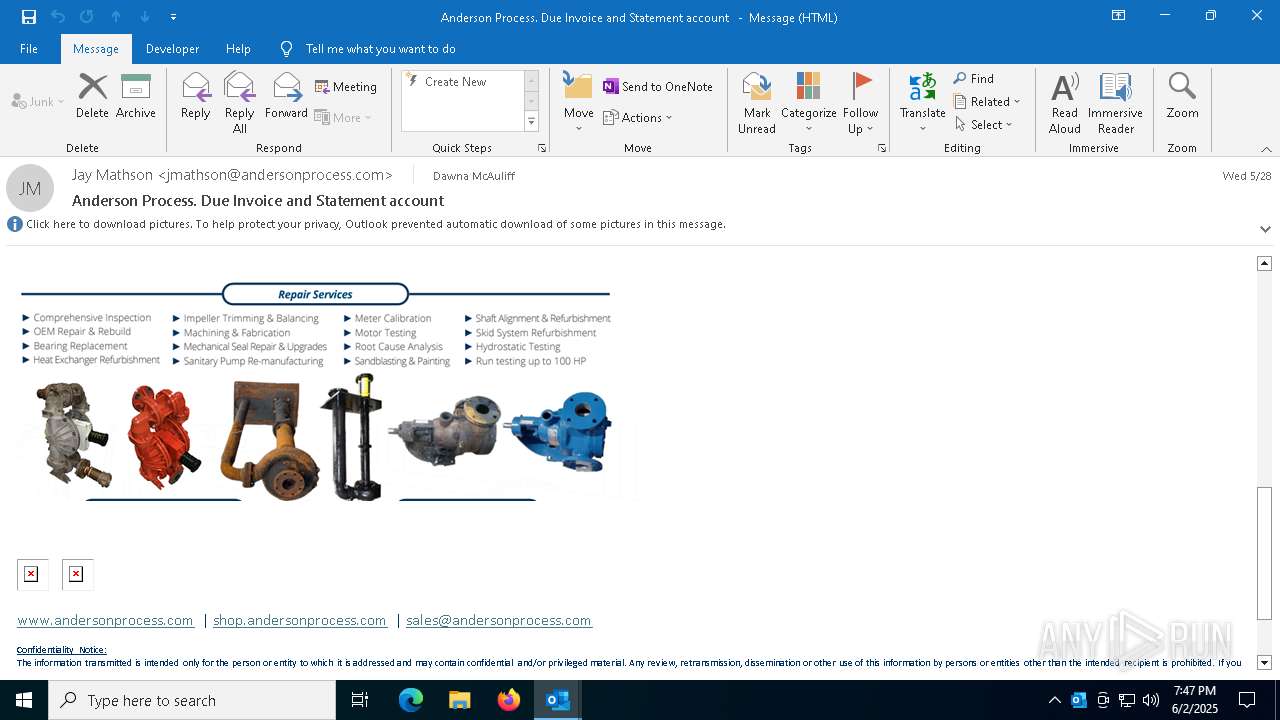The width and height of the screenshot is (1280, 720).
Task: Open the www.andersonprocess.com link
Action: pyautogui.click(x=106, y=620)
